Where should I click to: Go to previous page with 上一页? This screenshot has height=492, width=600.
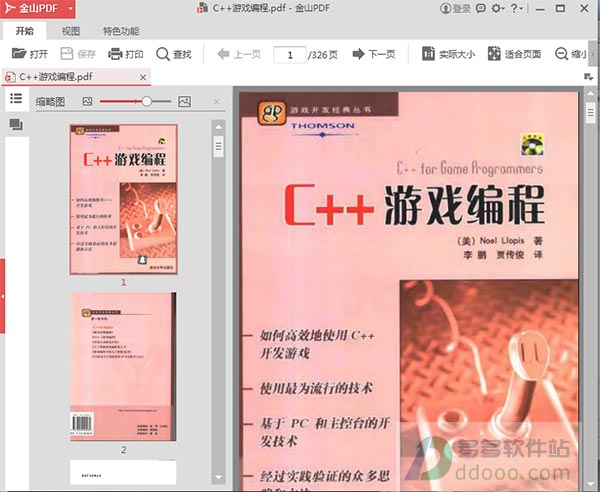click(239, 54)
